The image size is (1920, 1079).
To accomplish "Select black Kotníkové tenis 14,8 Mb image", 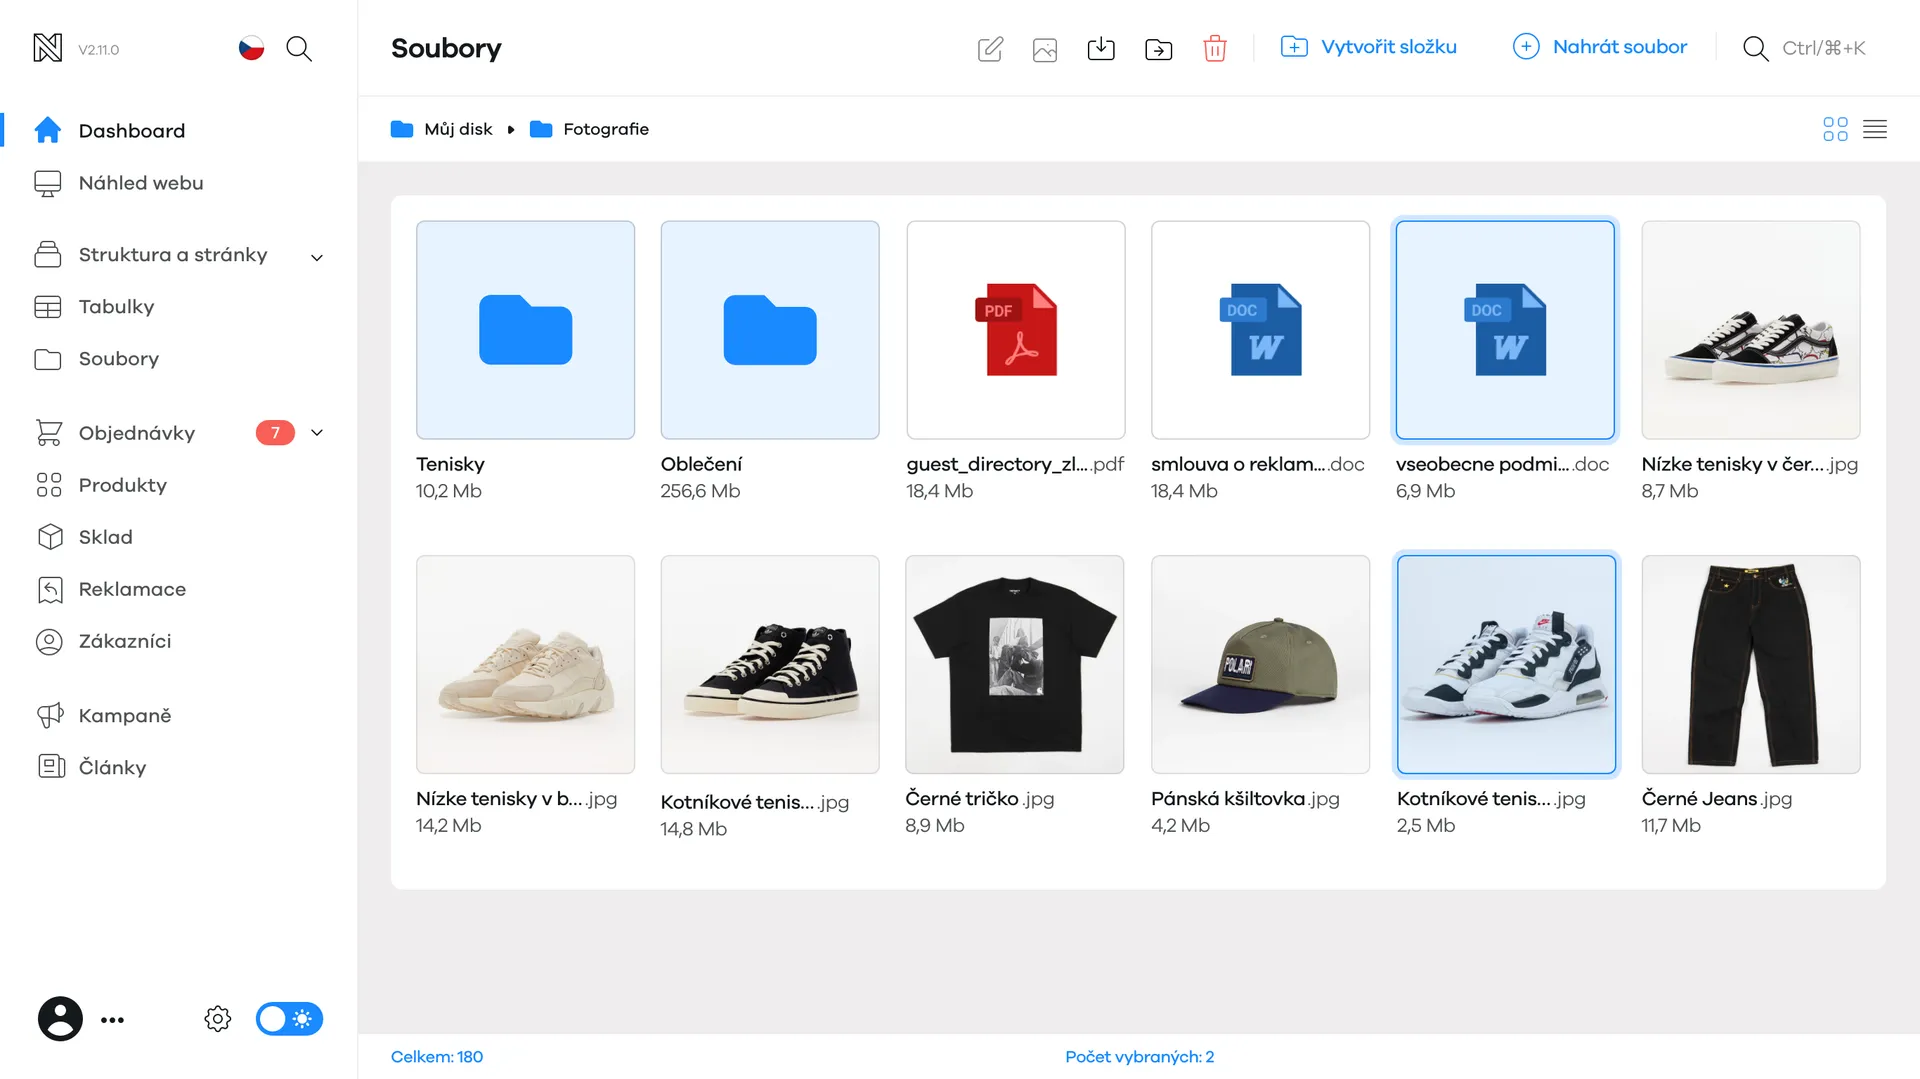I will tap(770, 664).
